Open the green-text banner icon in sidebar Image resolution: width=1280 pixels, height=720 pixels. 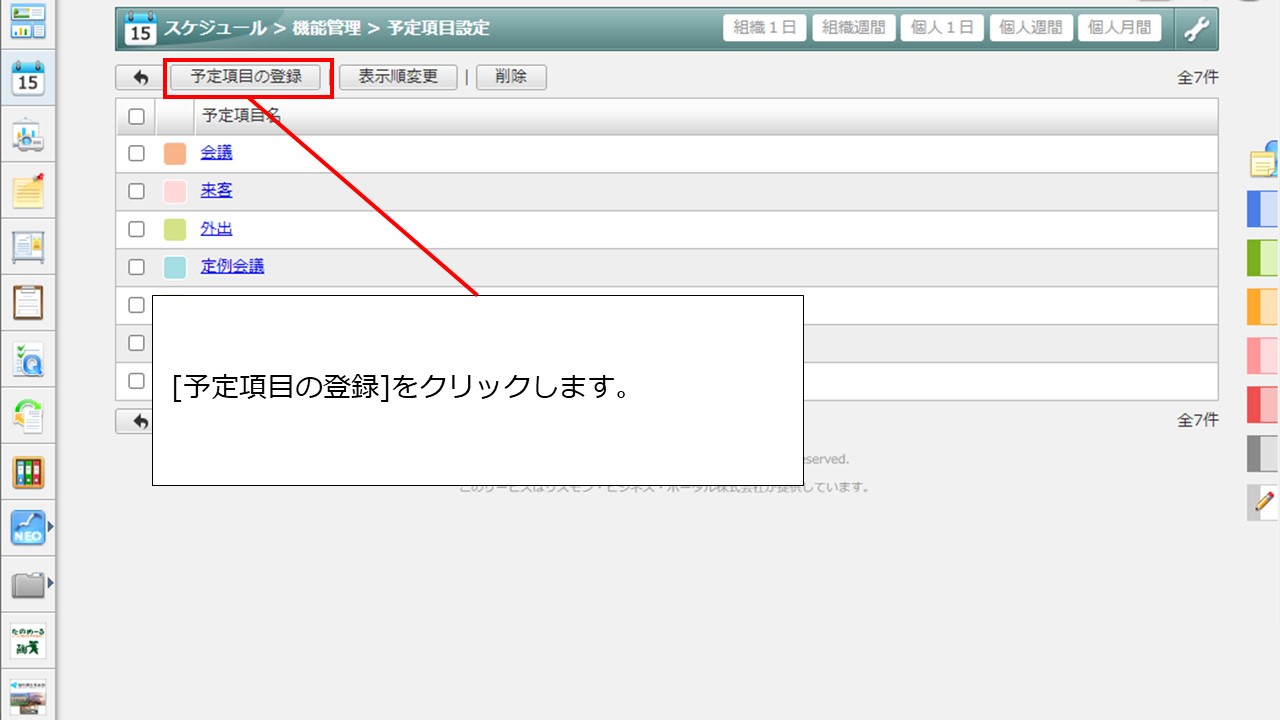28,641
